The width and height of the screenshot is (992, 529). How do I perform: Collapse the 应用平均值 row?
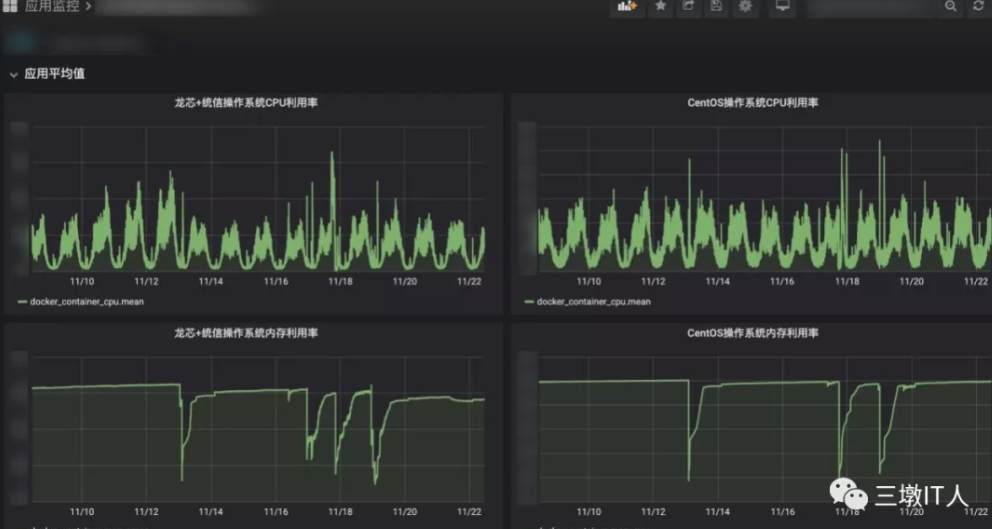(13, 74)
